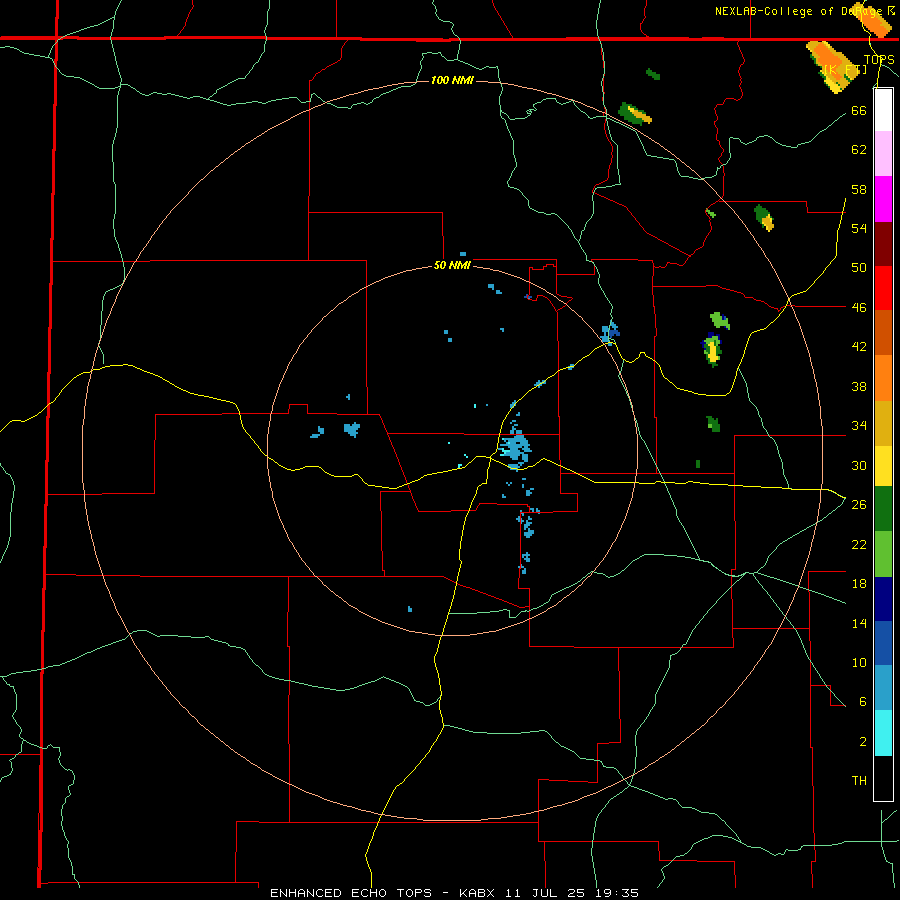Click the '42' legend value
Screen dimensions: 900x900
(x=859, y=347)
